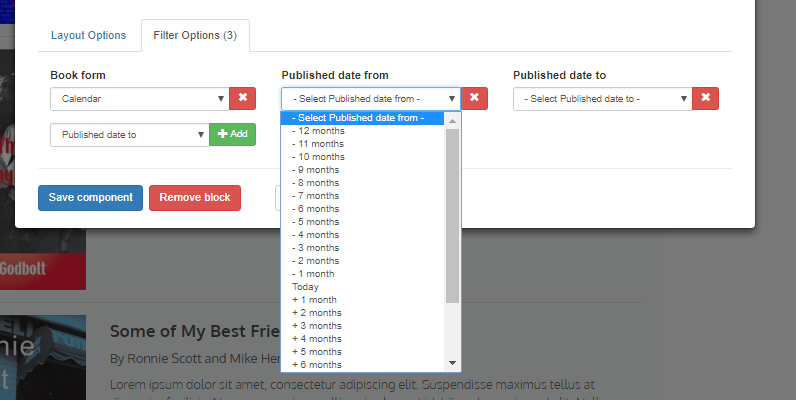Click the green Add filter button
The width and height of the screenshot is (796, 400).
(233, 135)
